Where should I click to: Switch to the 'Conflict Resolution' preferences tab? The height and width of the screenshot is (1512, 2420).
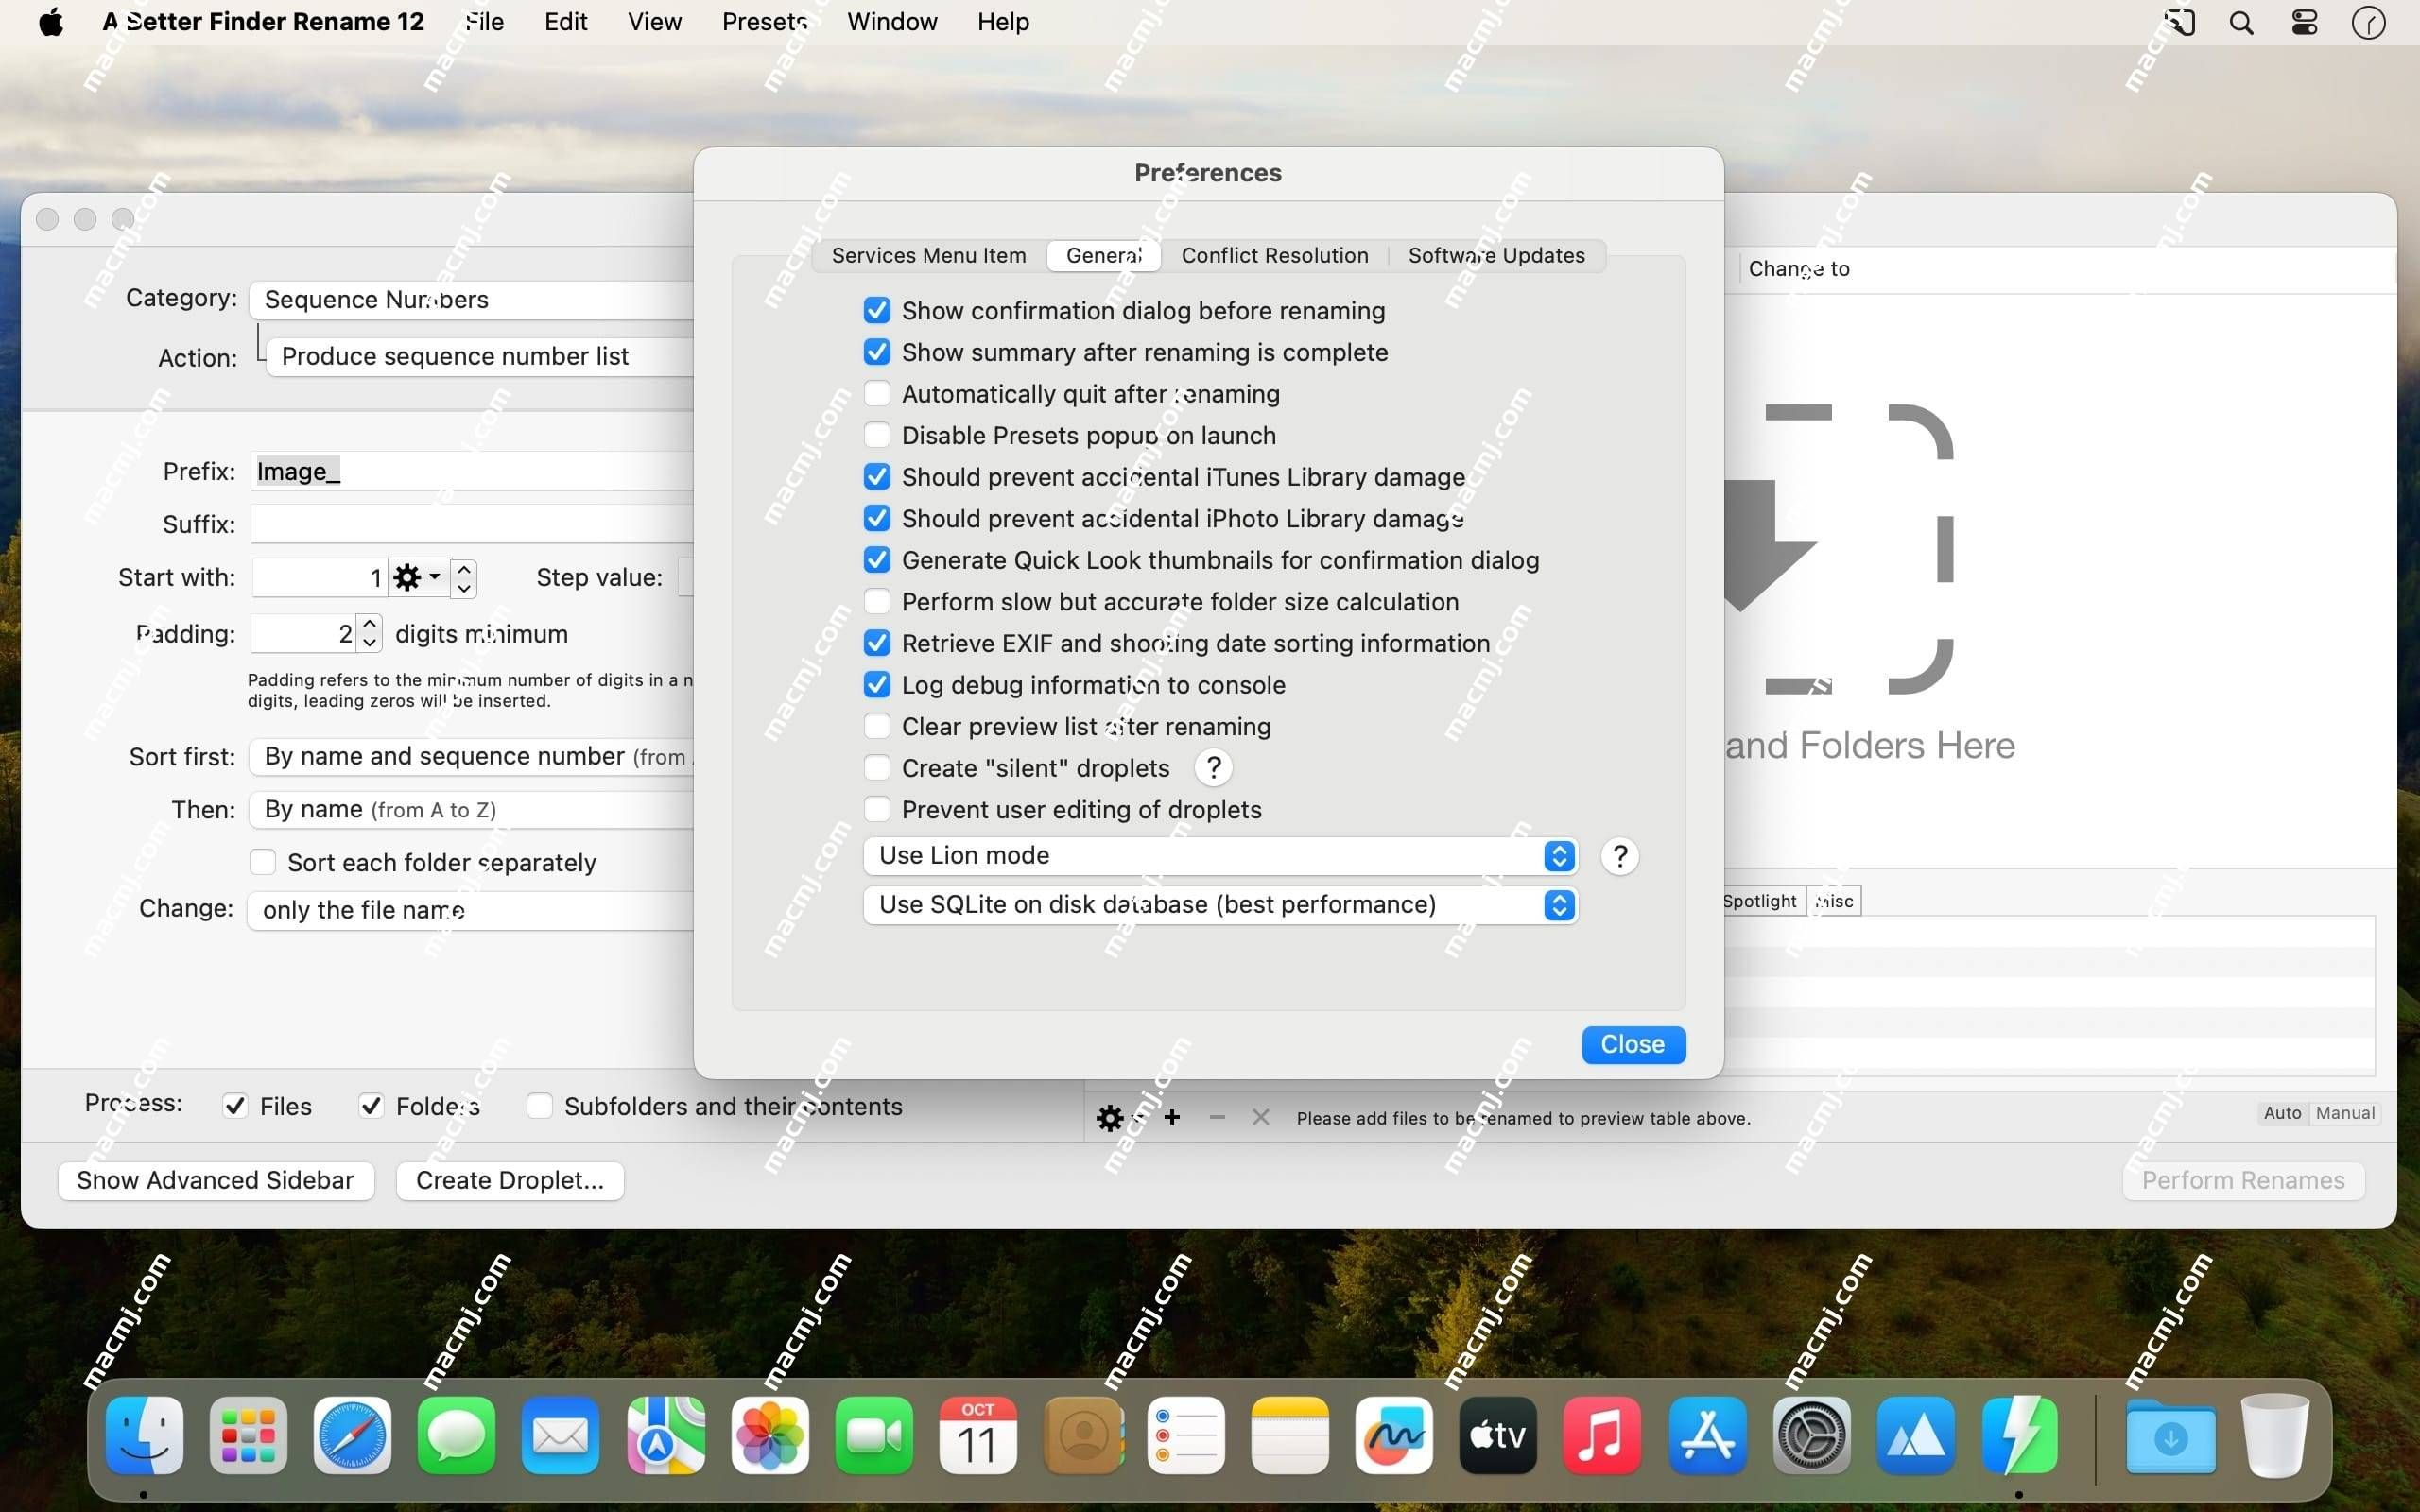click(1275, 254)
